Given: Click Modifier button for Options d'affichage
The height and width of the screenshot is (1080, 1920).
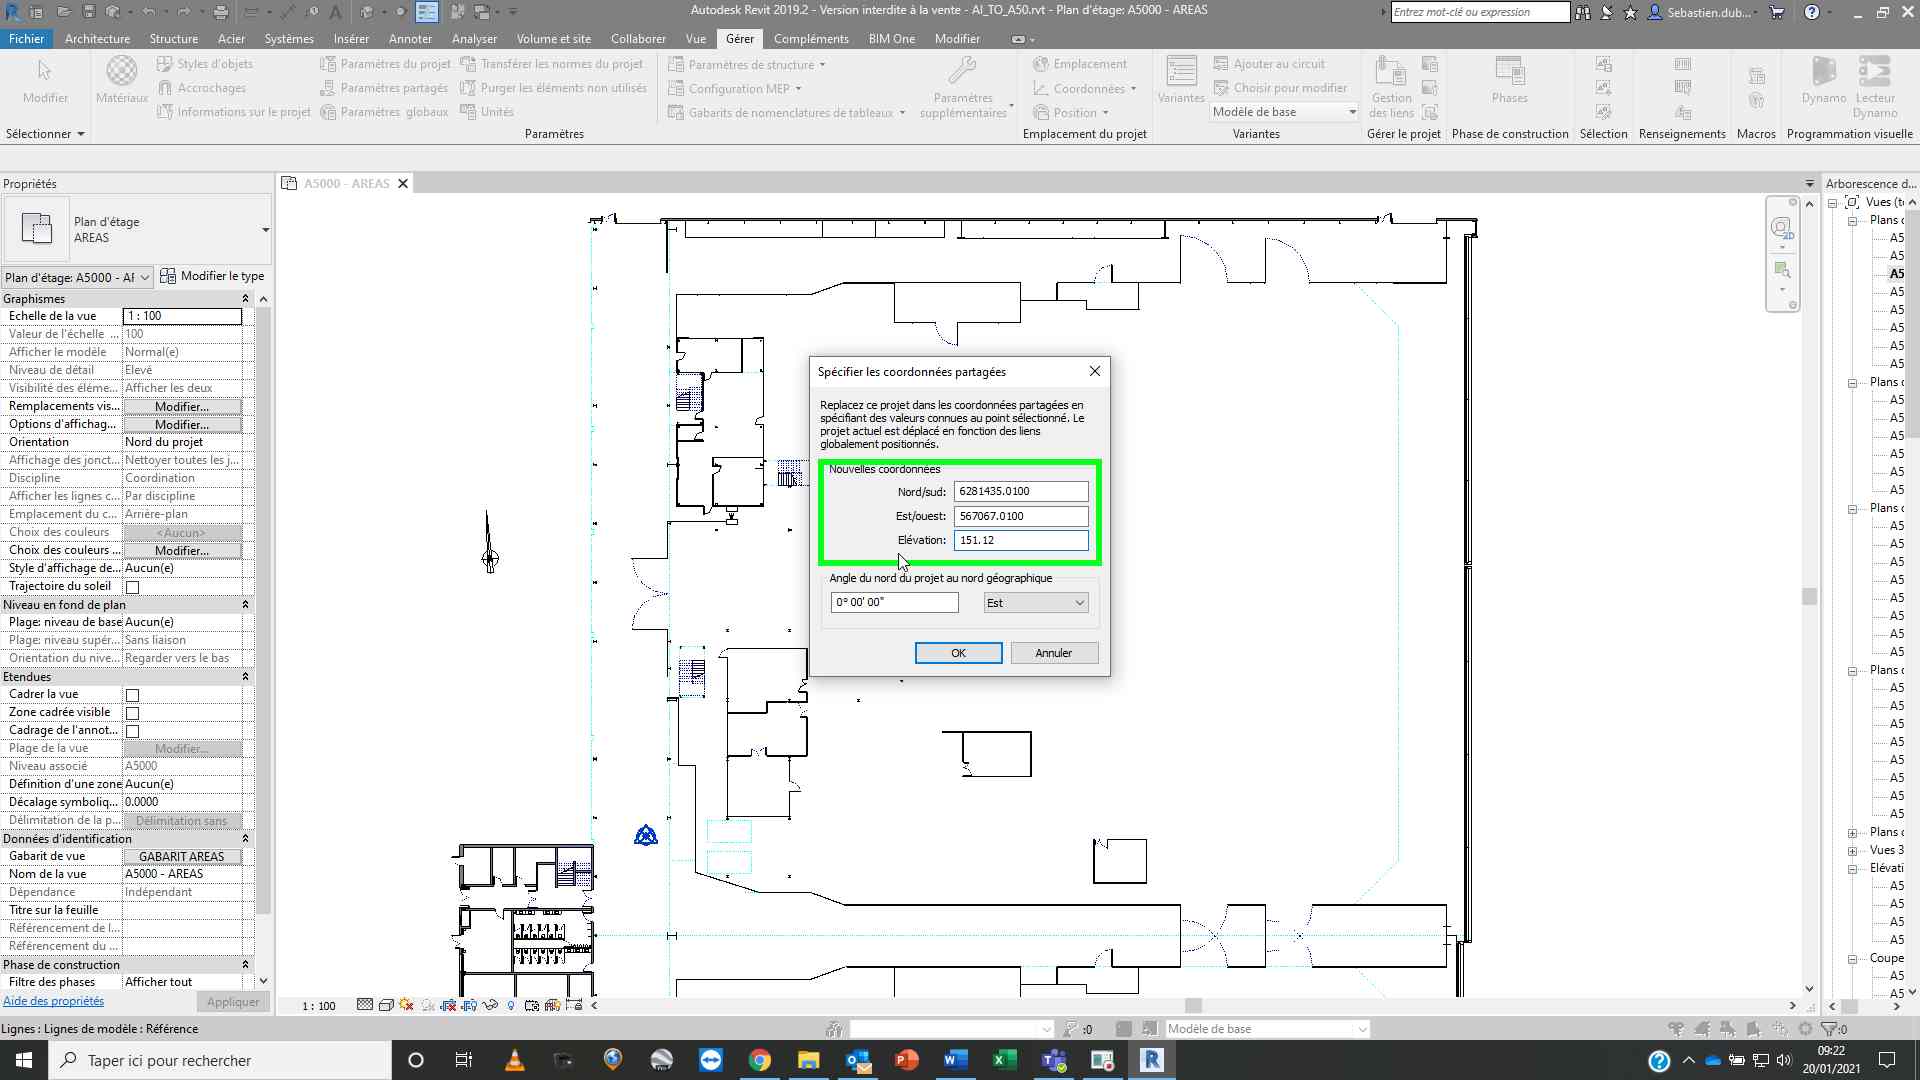Looking at the screenshot, I should [x=182, y=425].
